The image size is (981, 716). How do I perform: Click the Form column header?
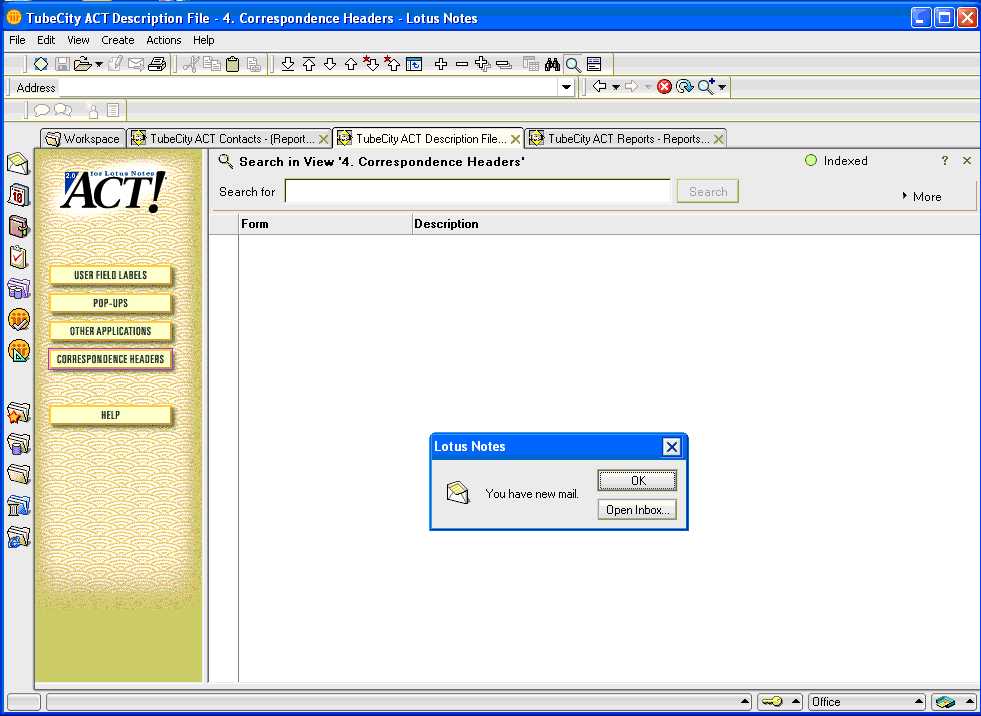pyautogui.click(x=325, y=224)
